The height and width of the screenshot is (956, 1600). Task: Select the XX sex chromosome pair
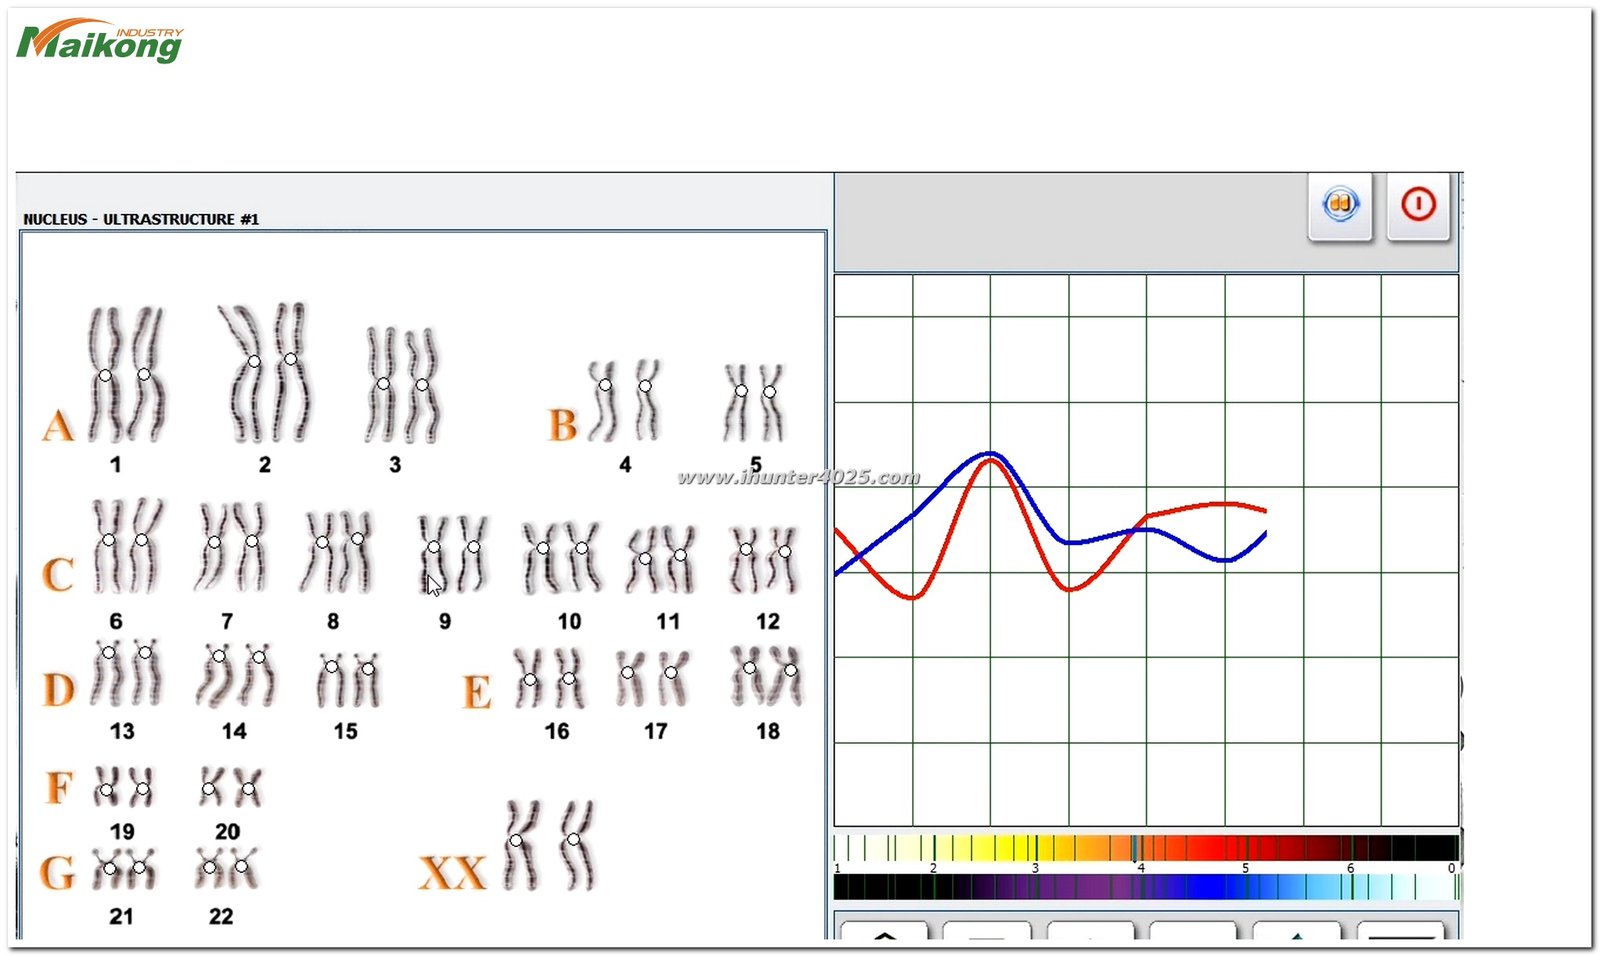548,845
